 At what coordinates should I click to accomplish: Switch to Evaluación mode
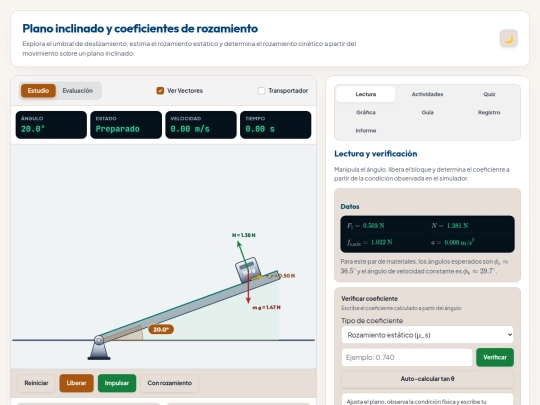tap(77, 91)
